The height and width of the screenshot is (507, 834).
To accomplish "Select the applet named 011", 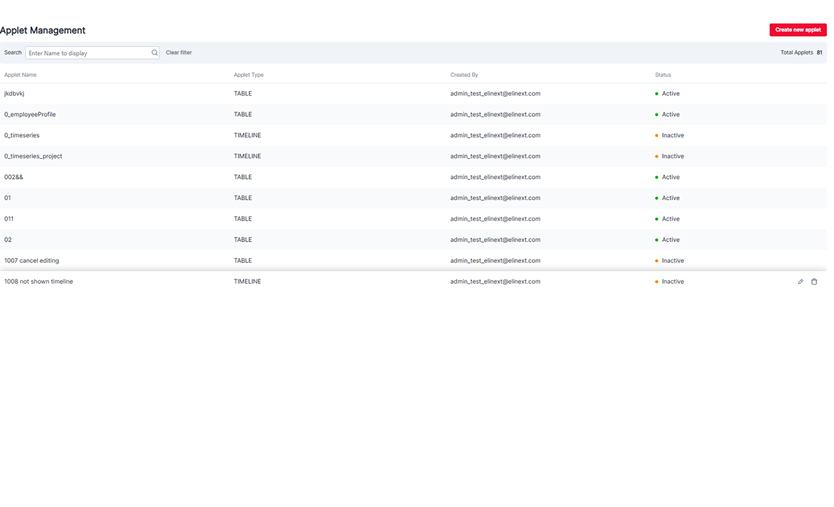I will pos(9,219).
